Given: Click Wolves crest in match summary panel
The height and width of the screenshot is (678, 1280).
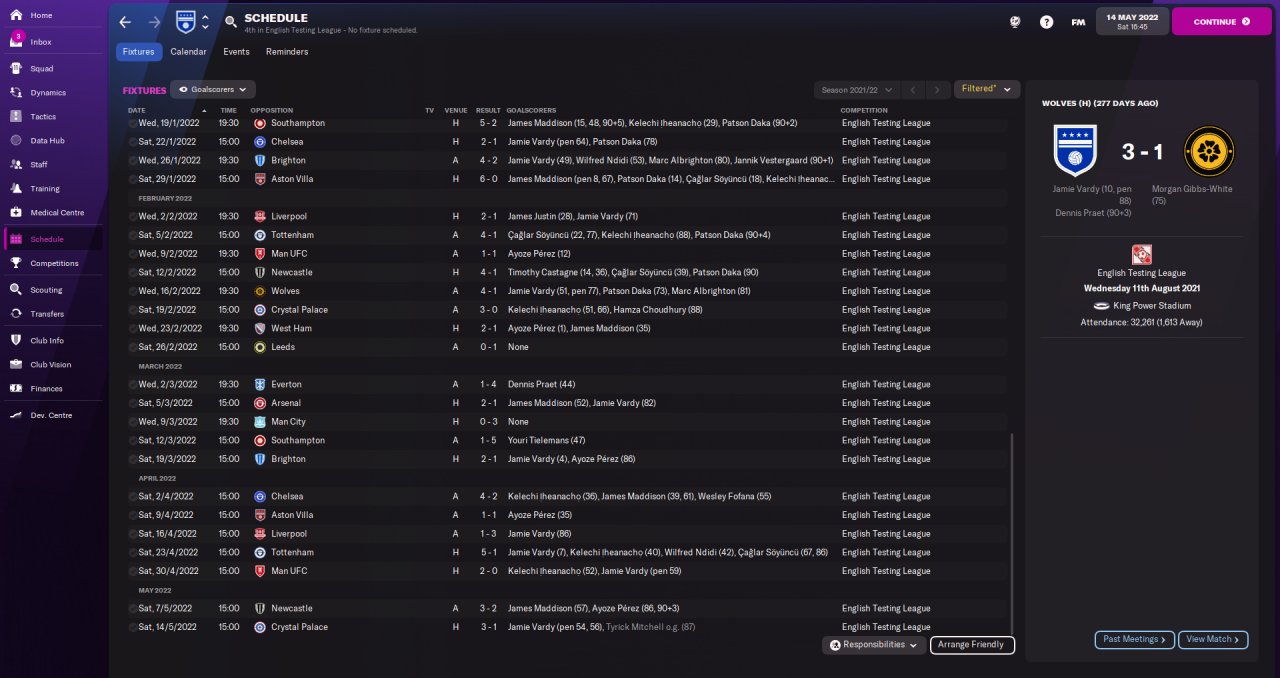Looking at the screenshot, I should [1209, 151].
